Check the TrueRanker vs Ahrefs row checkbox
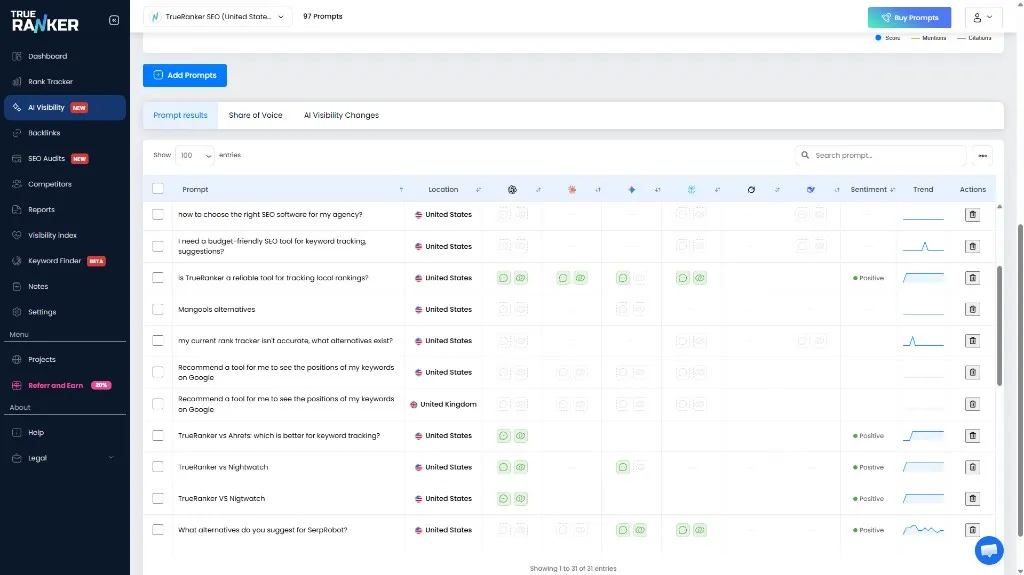Screen dimensions: 1024x575 point(158,435)
